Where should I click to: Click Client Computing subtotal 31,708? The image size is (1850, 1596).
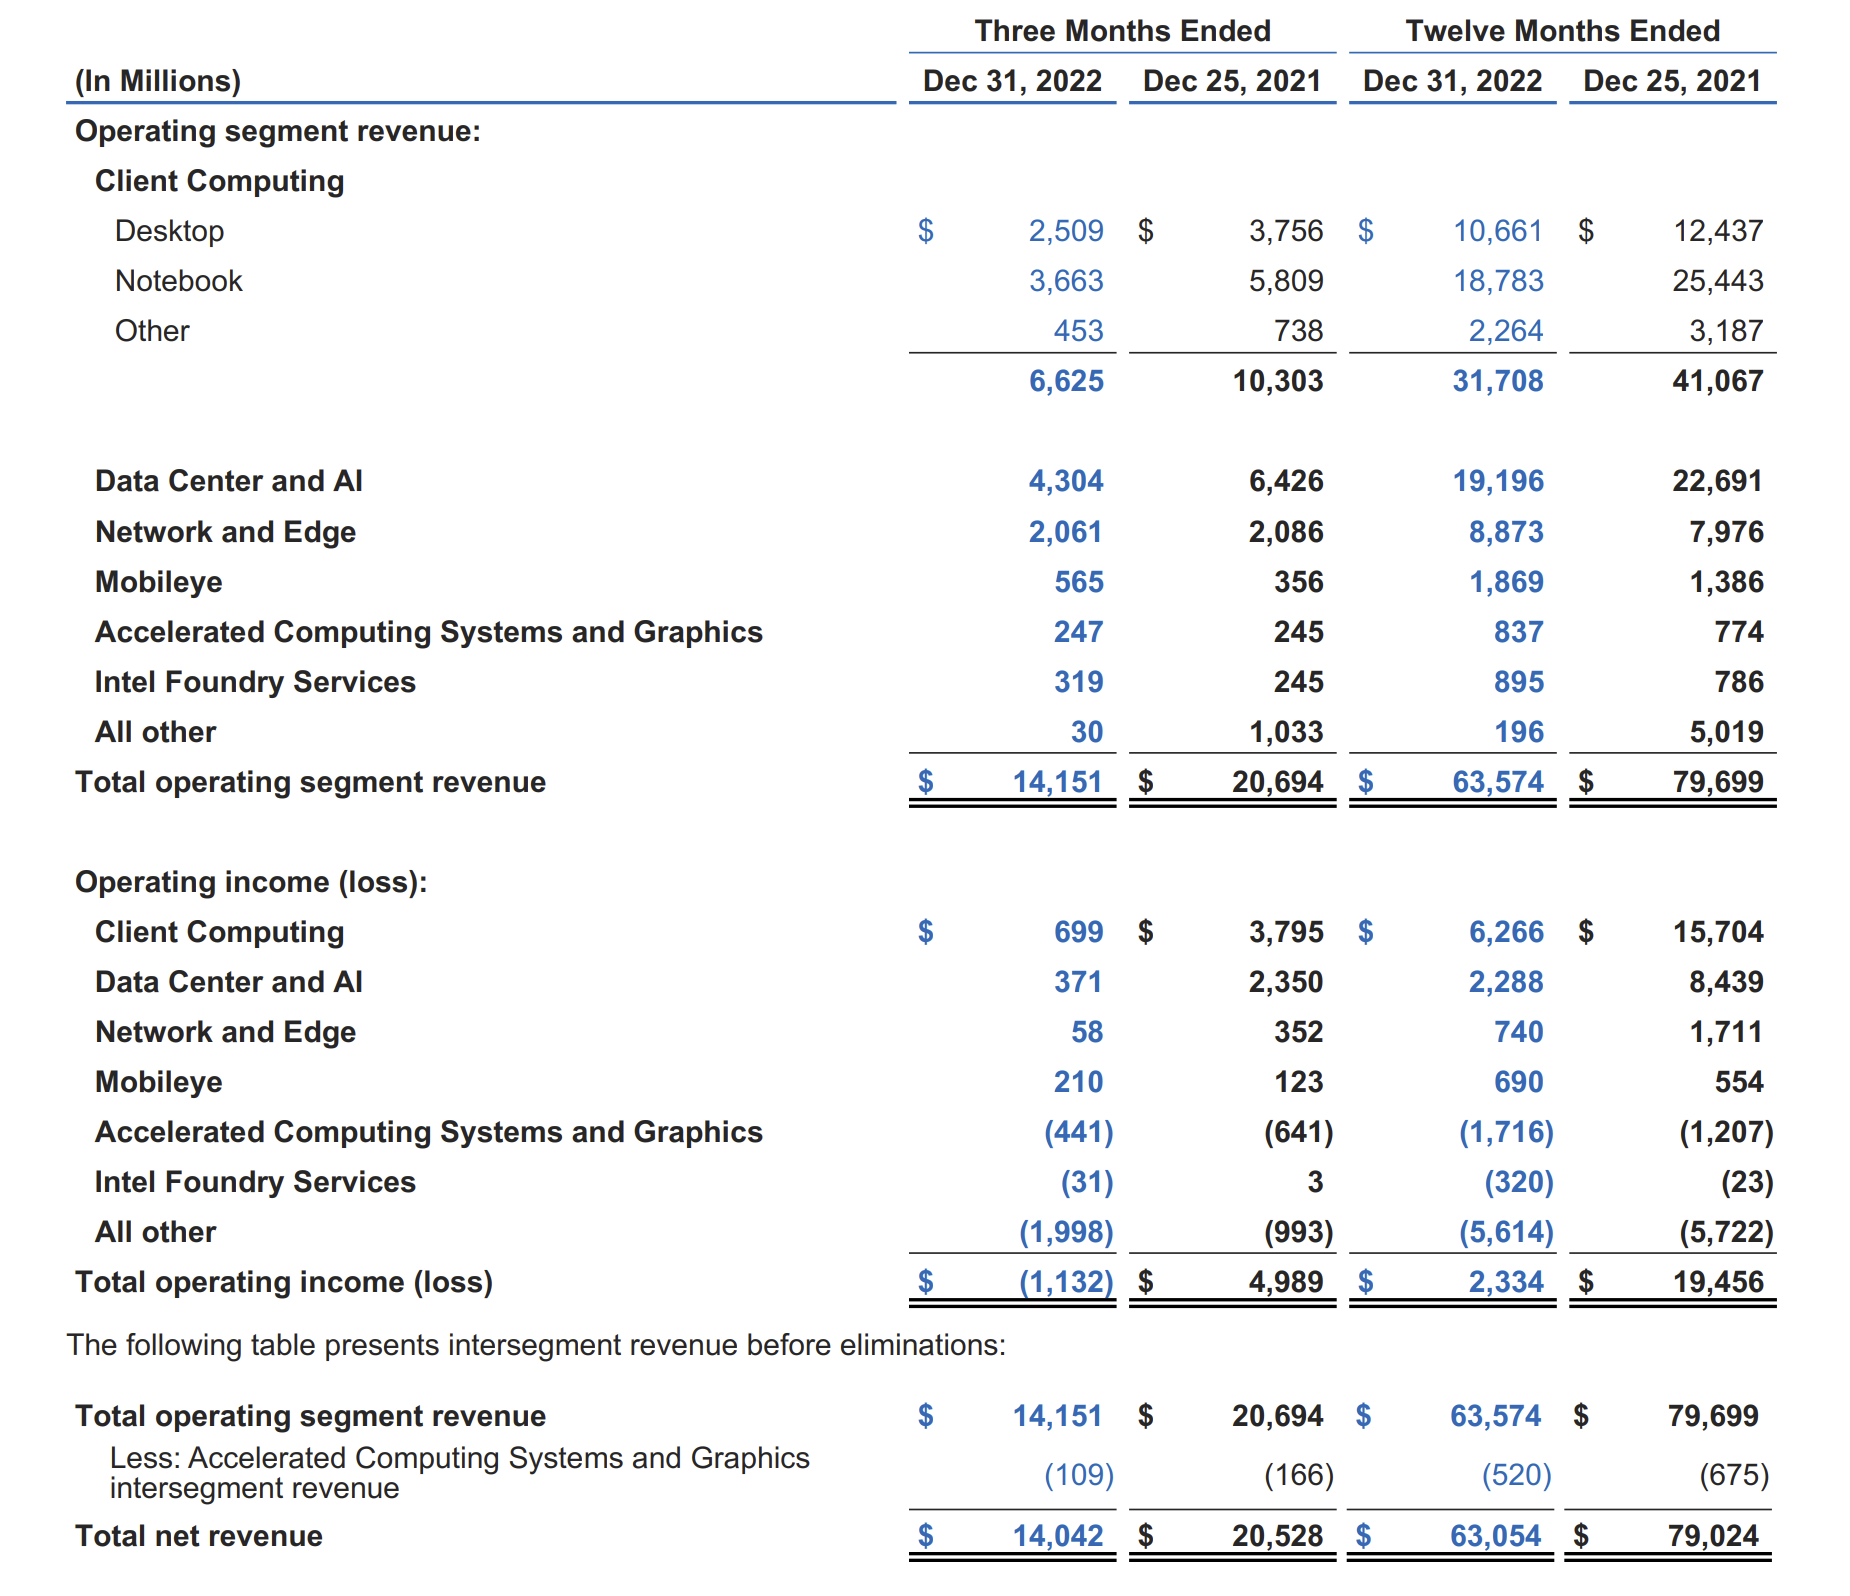click(1498, 381)
